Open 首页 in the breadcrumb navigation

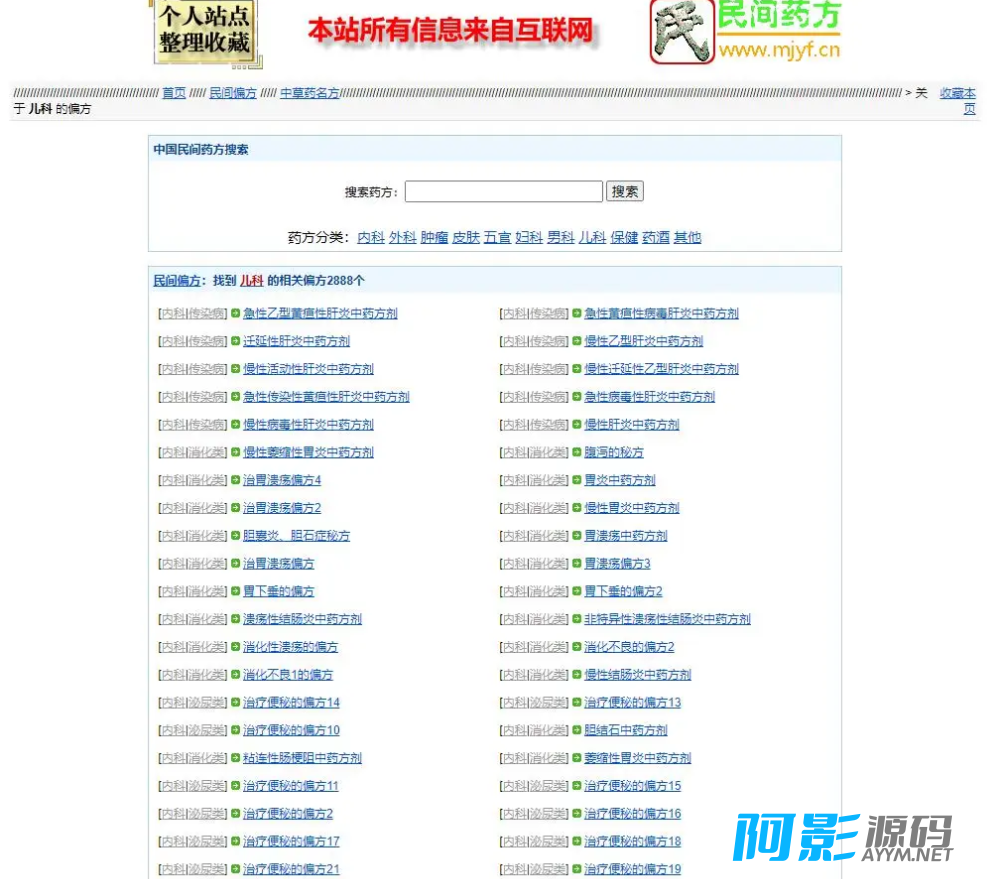click(174, 93)
